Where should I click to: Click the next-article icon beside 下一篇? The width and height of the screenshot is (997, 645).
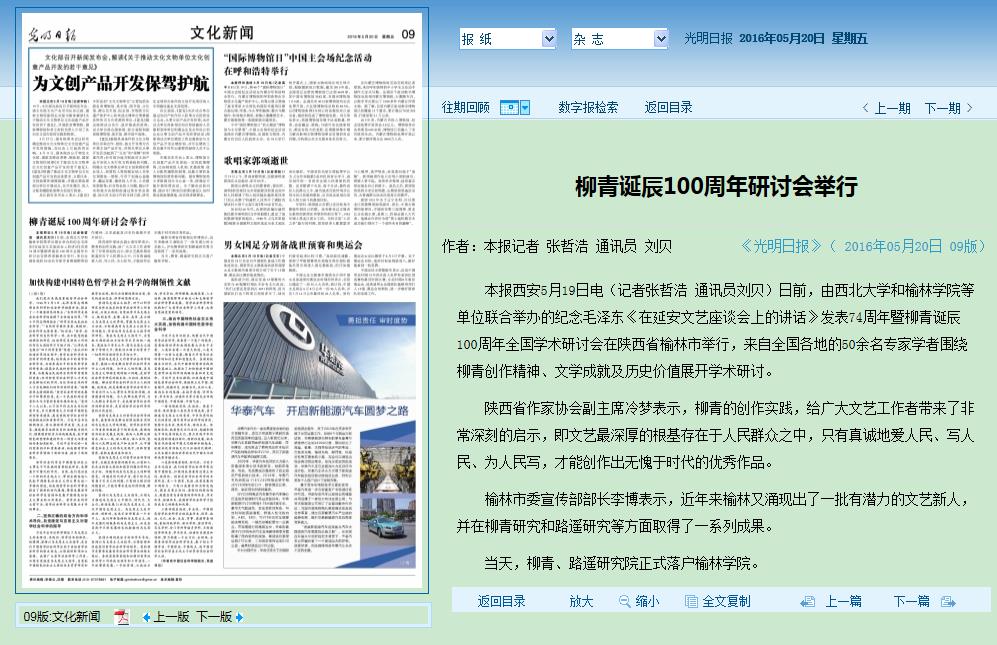[948, 601]
